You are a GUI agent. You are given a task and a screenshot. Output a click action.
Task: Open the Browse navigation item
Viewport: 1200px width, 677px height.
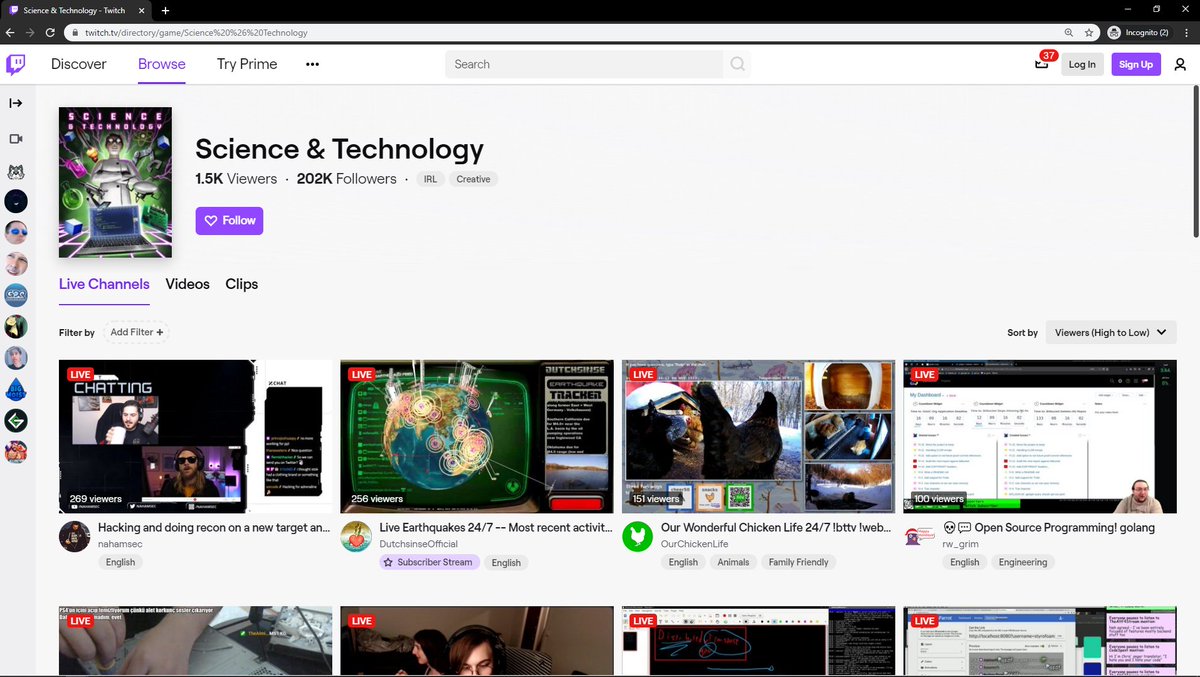point(162,64)
